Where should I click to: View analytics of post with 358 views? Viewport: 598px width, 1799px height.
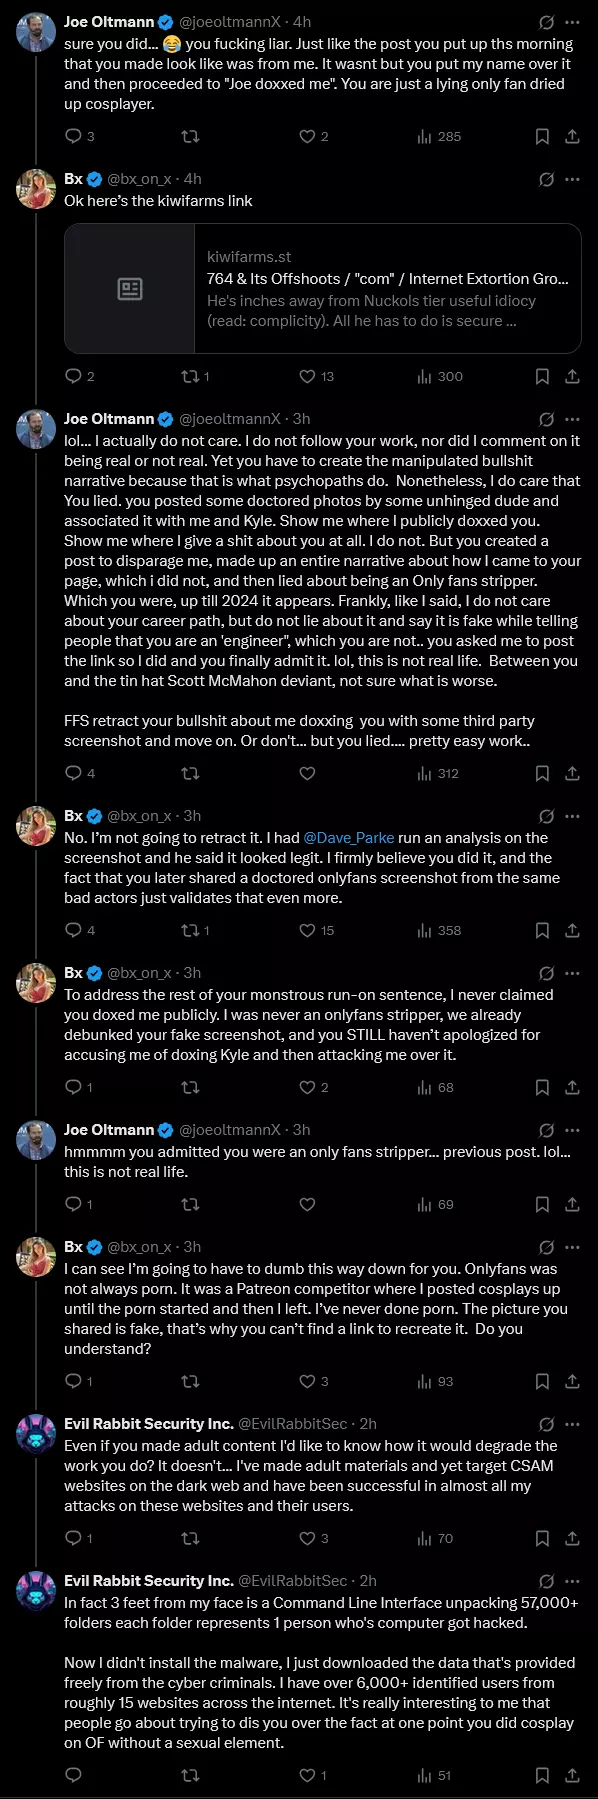pyautogui.click(x=439, y=930)
